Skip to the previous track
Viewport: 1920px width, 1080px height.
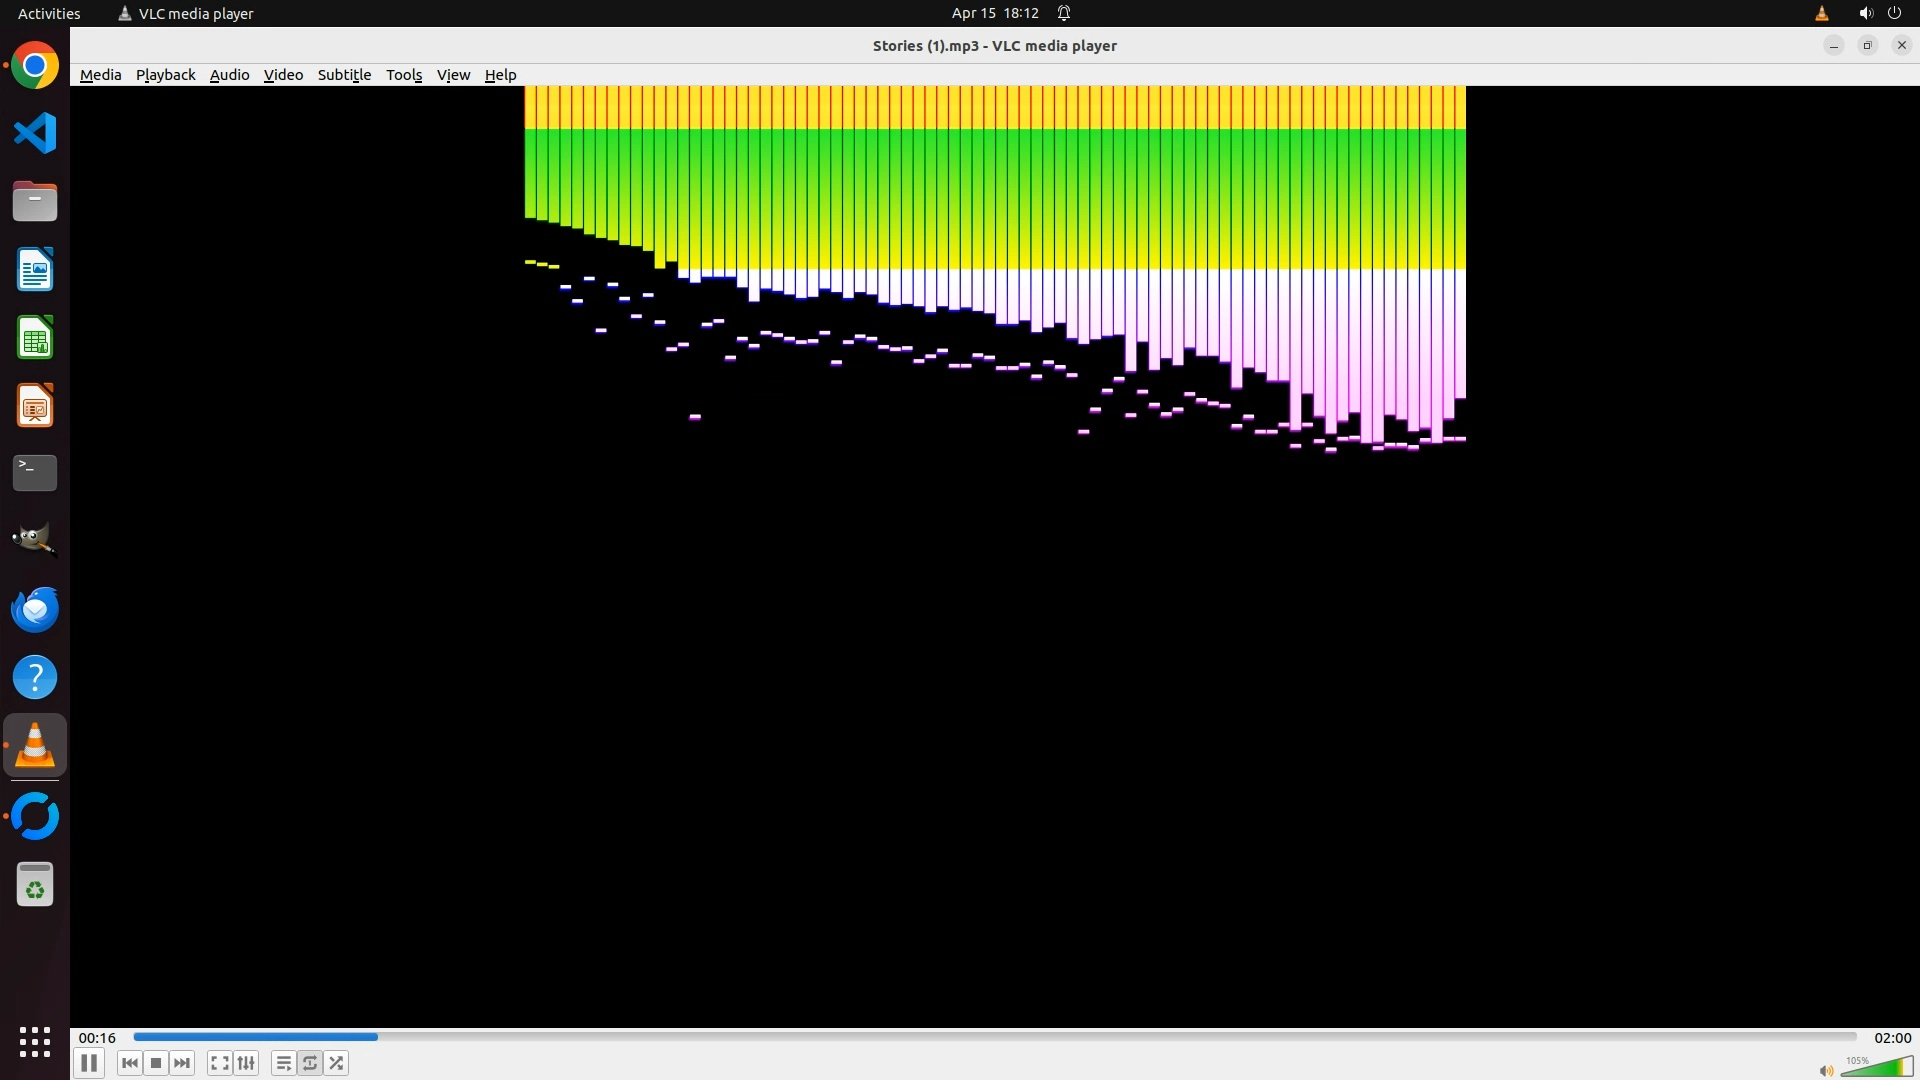click(129, 1063)
